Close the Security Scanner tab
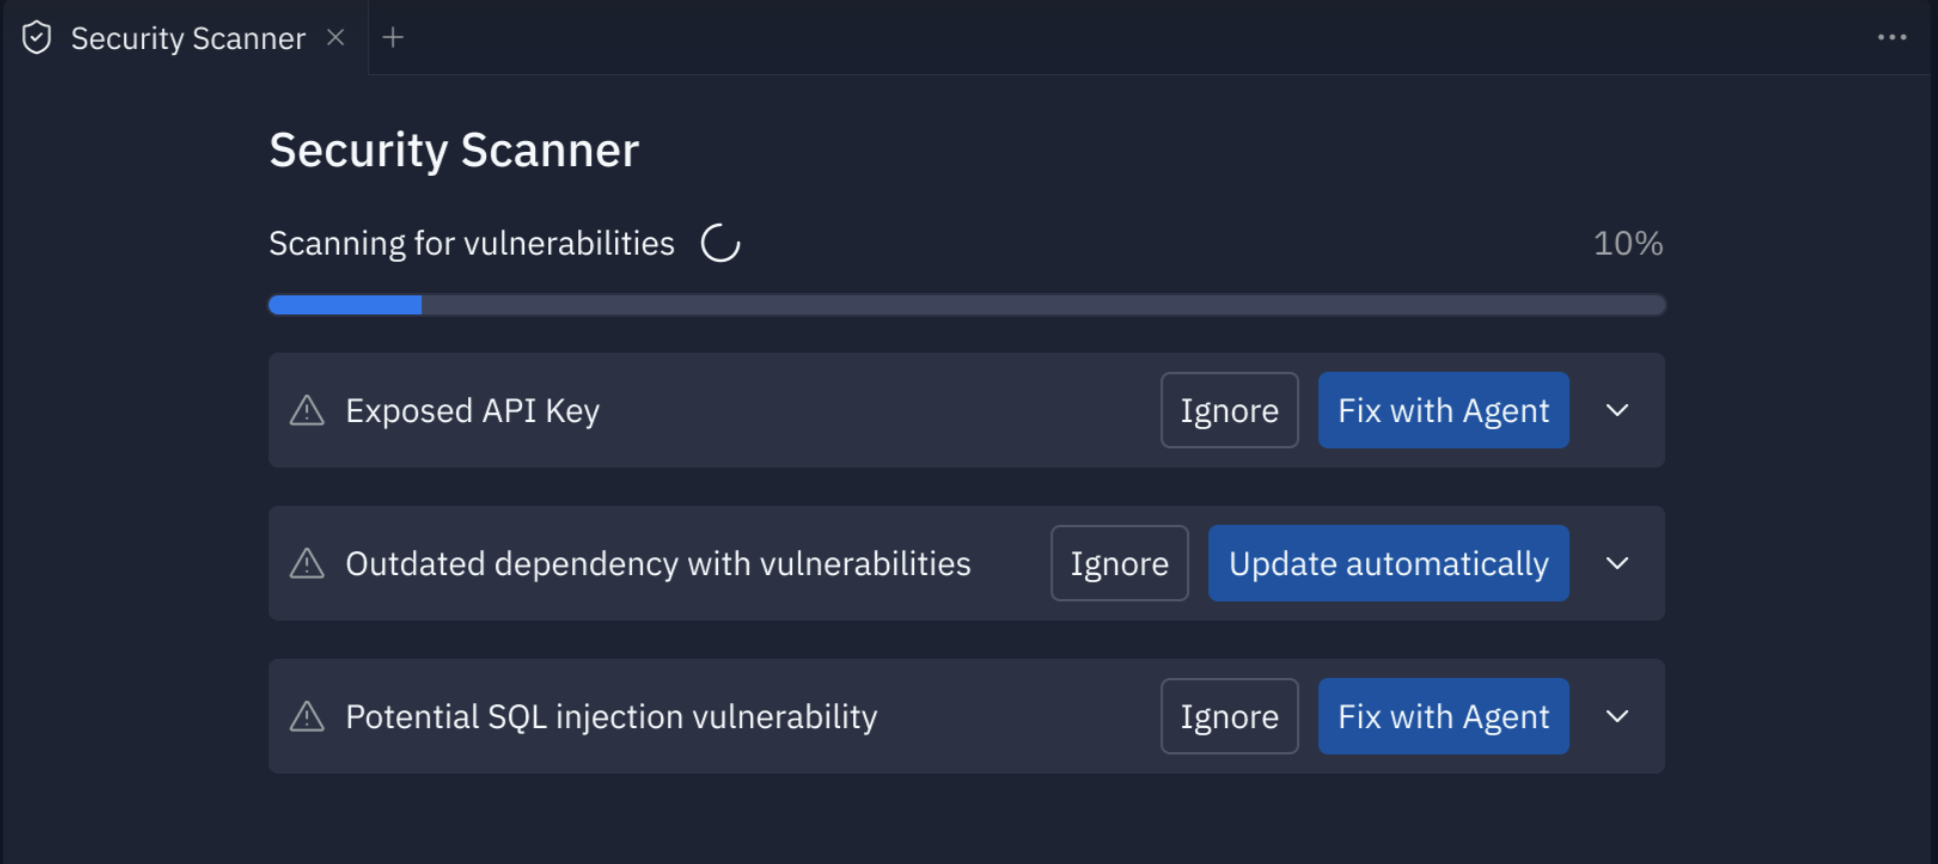1938x864 pixels. tap(336, 38)
